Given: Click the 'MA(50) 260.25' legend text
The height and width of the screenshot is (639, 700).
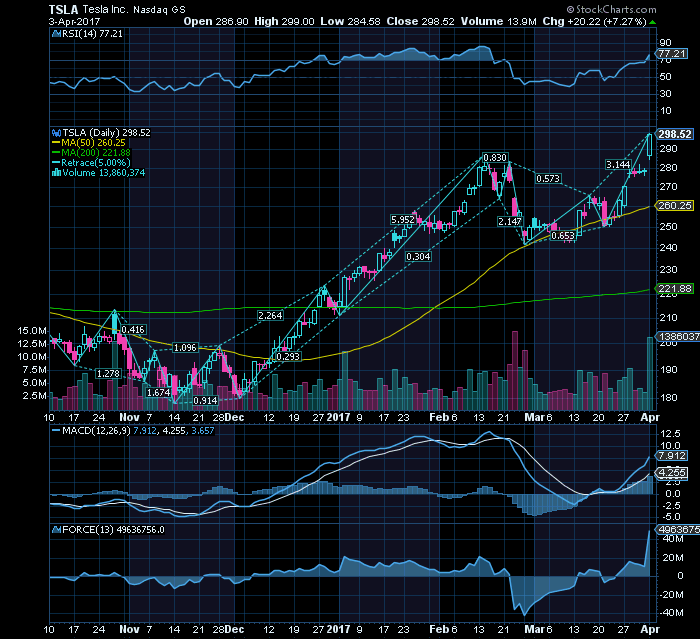Looking at the screenshot, I should click(x=93, y=143).
